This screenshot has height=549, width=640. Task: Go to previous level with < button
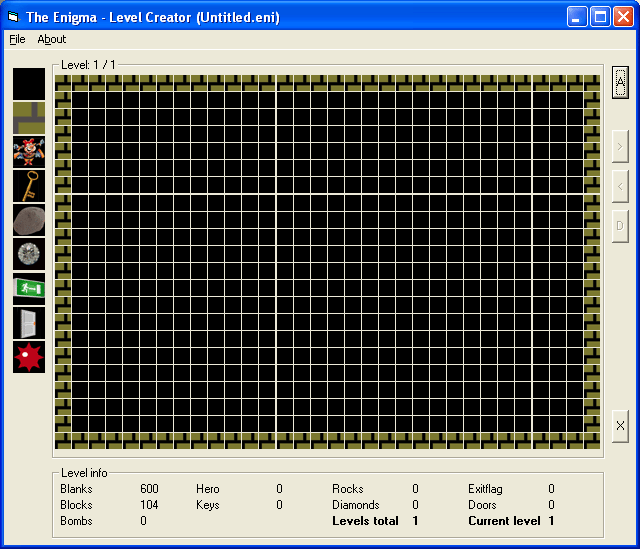[x=620, y=187]
